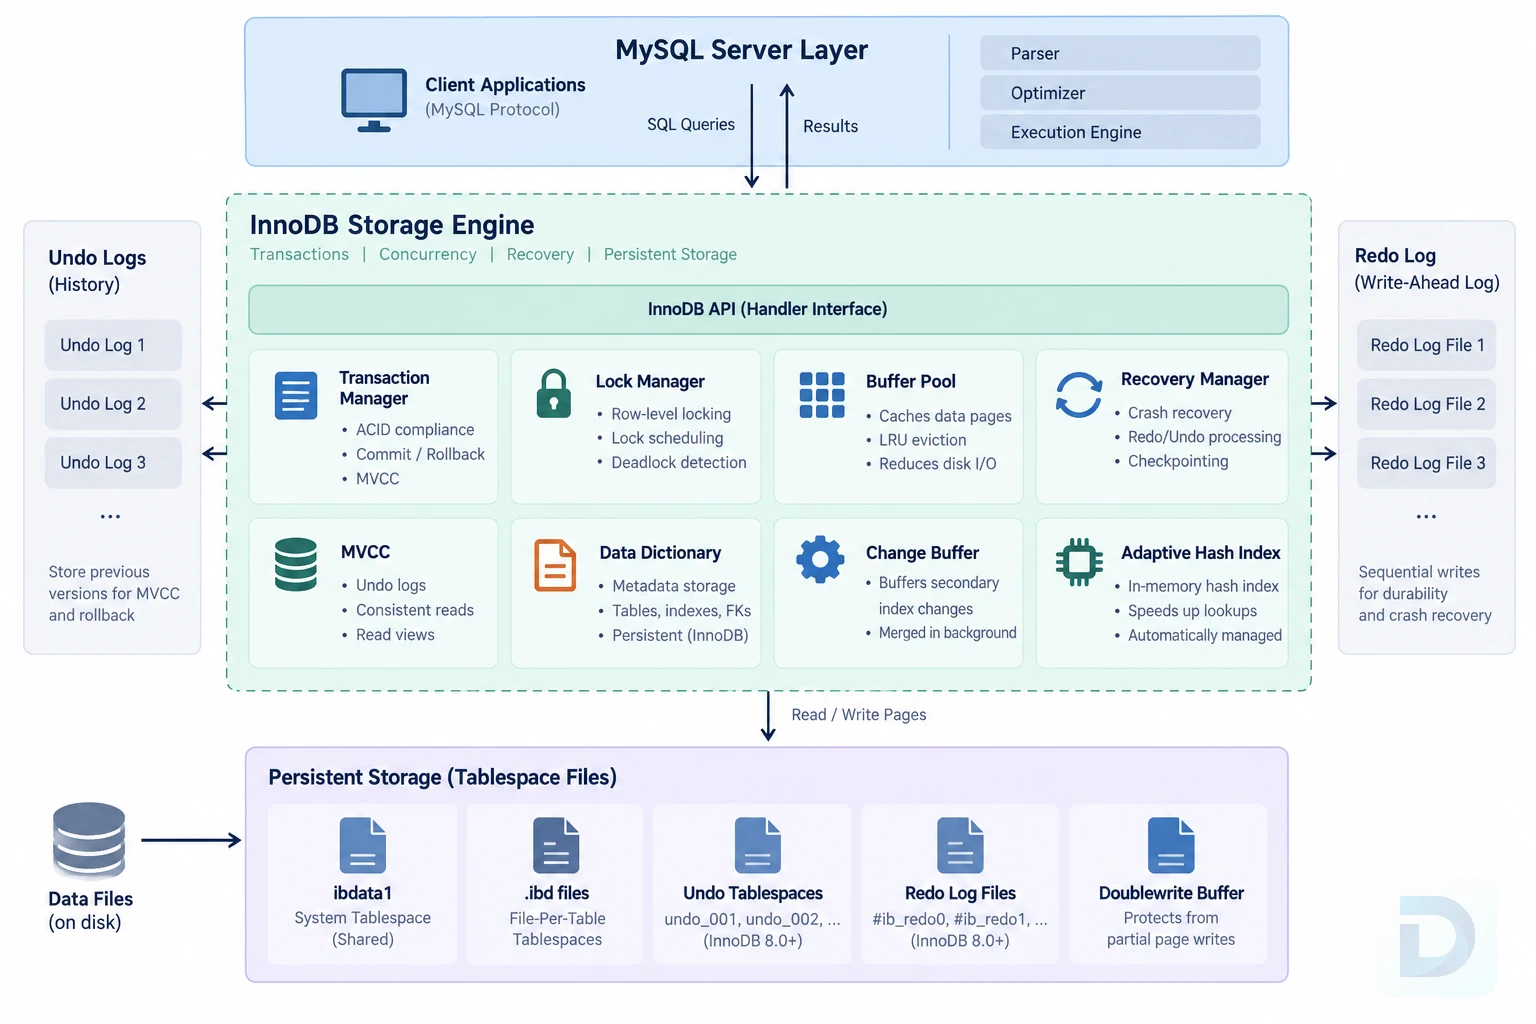
Task: Click the Redo Log (Write-Ahead Log) heading
Action: click(1427, 269)
